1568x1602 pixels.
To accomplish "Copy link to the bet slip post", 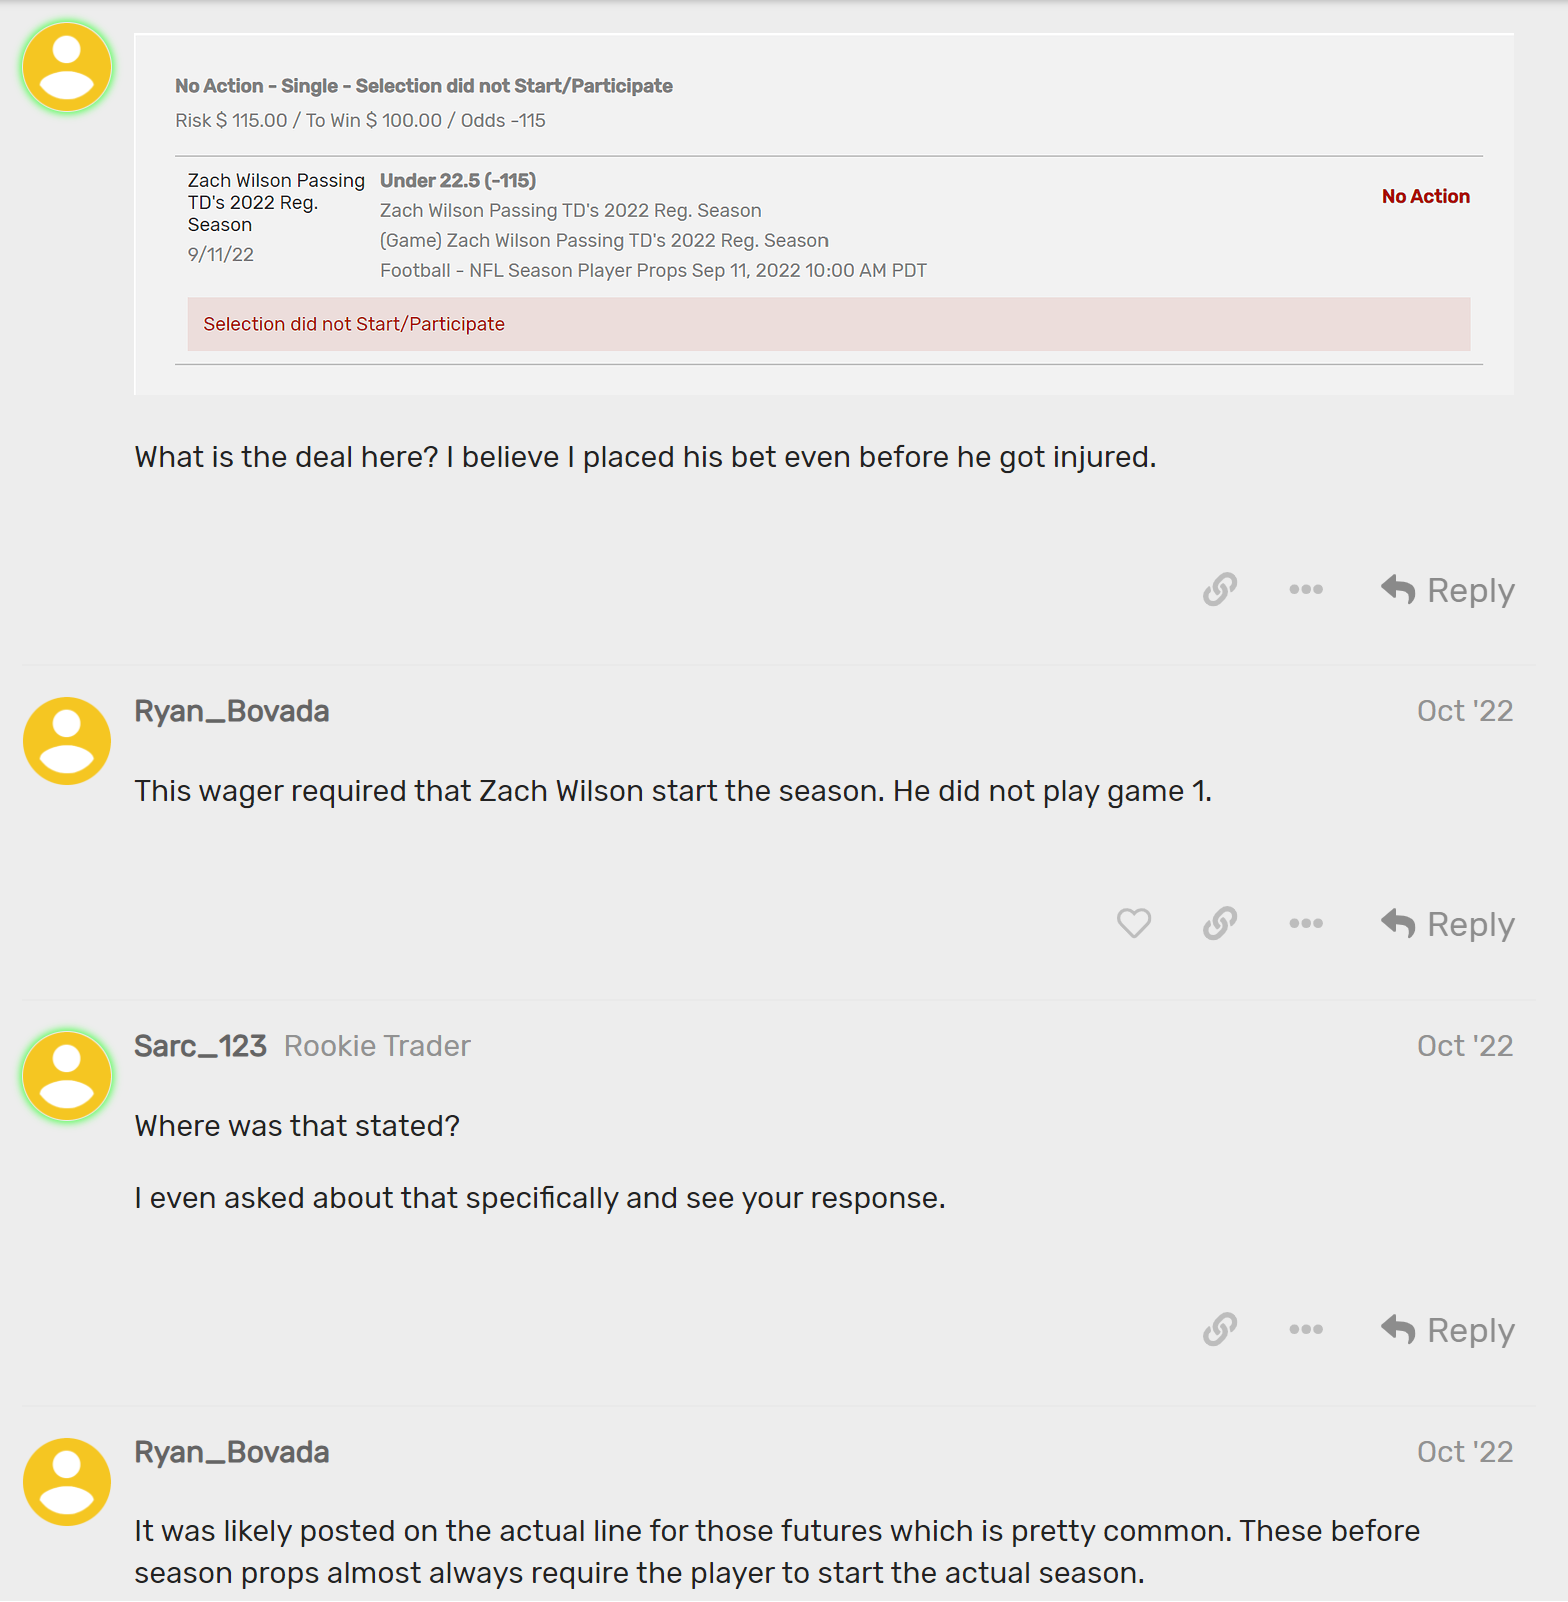I will pyautogui.click(x=1220, y=590).
